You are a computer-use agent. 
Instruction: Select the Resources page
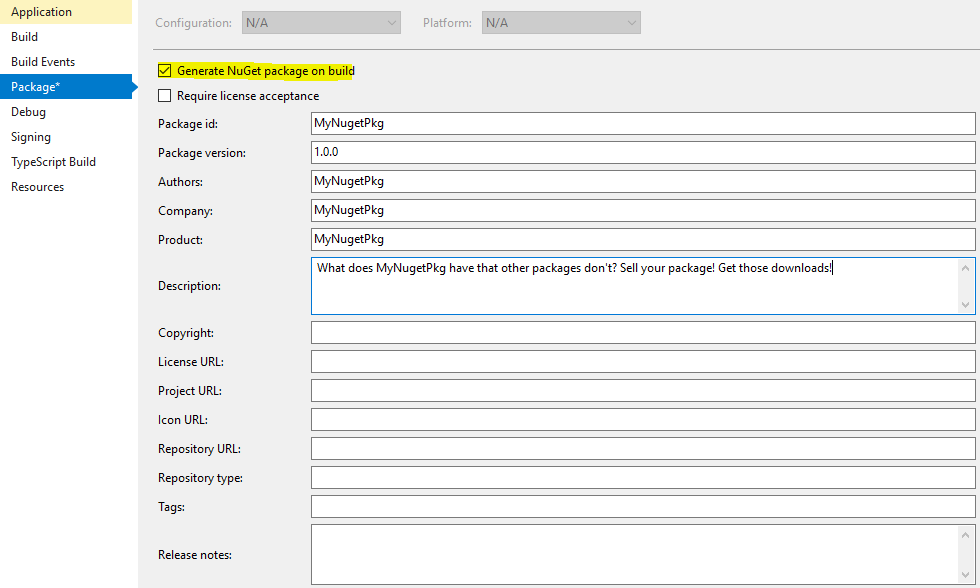tap(37, 186)
